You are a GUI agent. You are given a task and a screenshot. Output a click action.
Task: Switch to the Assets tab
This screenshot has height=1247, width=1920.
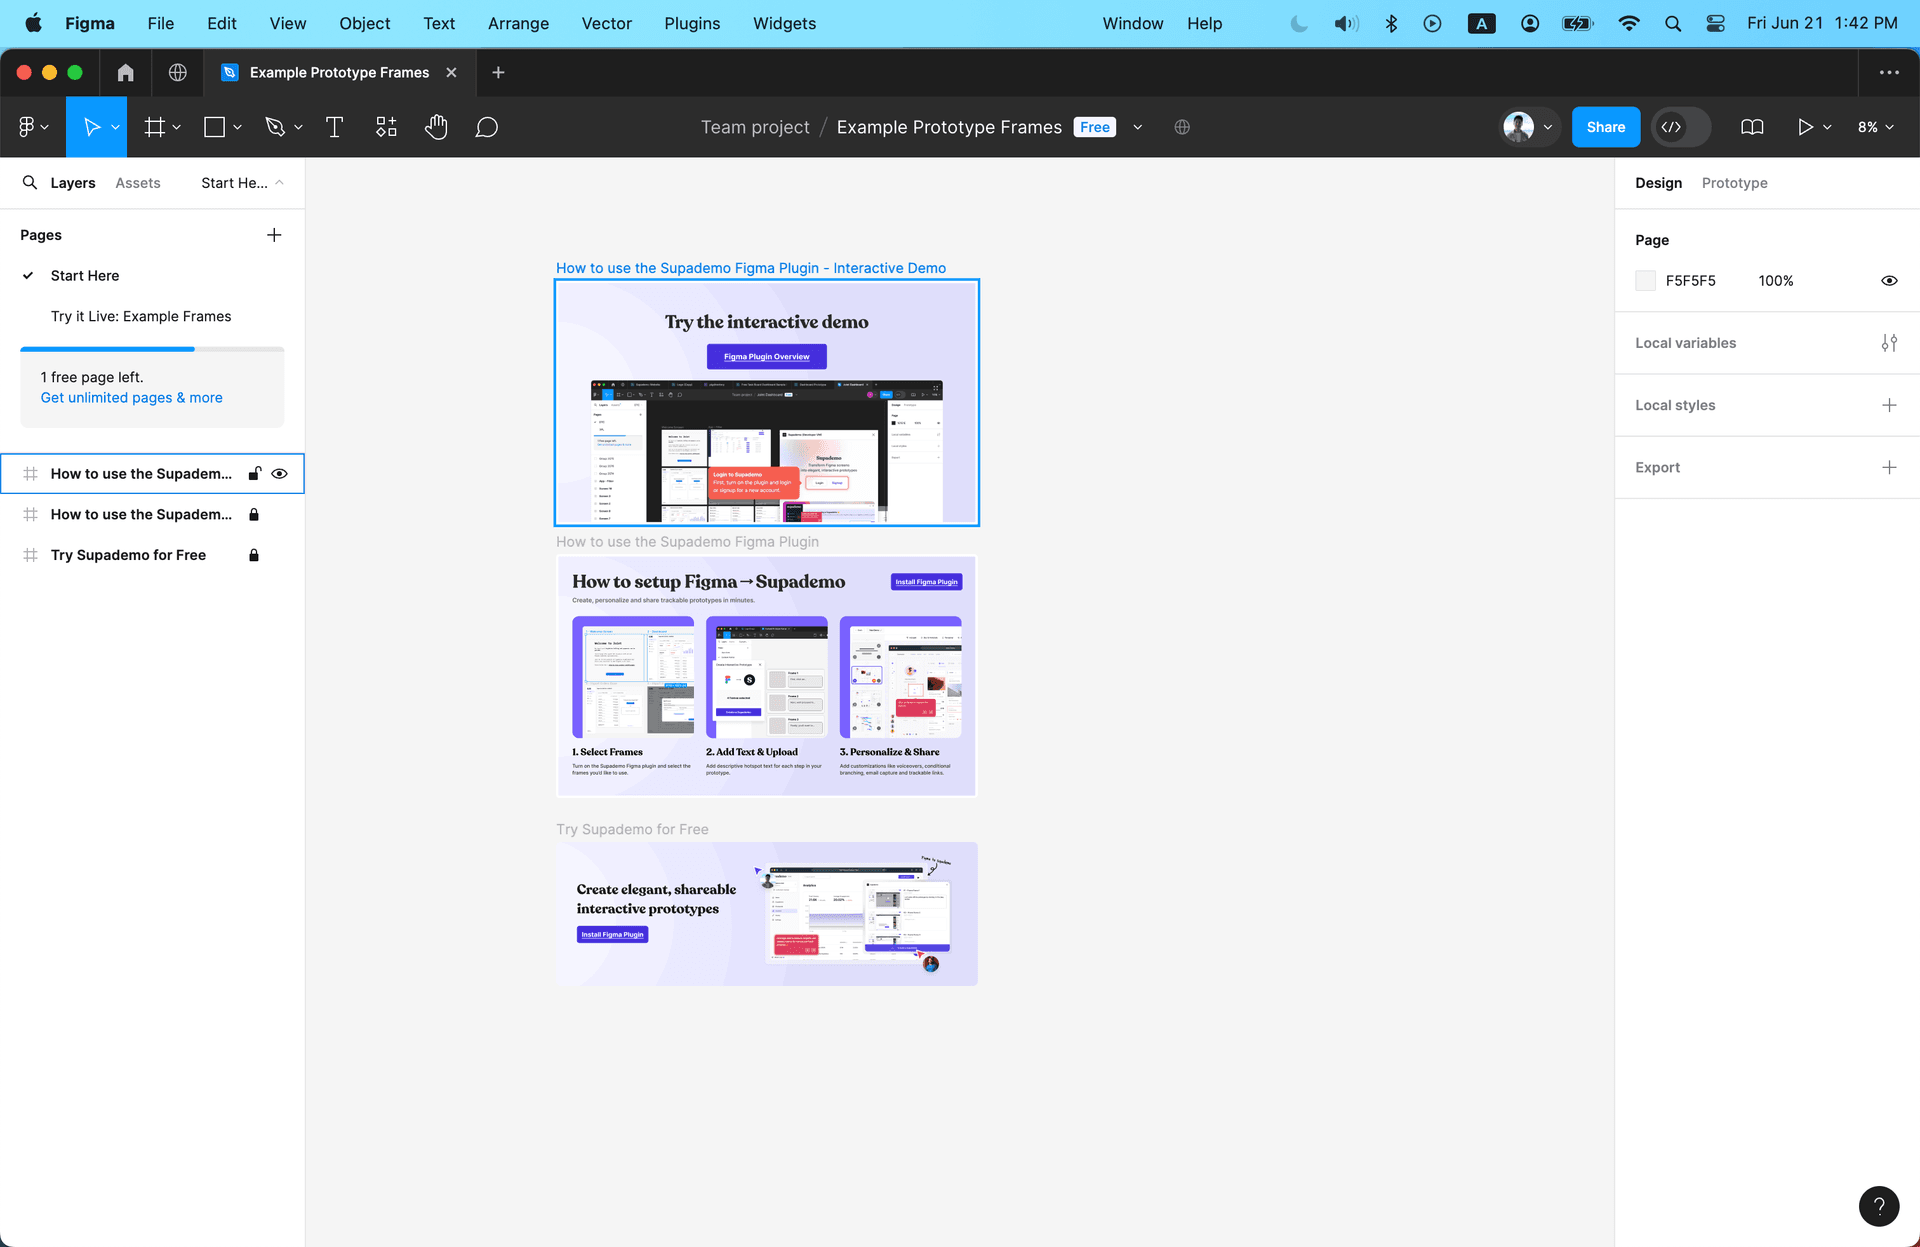pyautogui.click(x=138, y=182)
